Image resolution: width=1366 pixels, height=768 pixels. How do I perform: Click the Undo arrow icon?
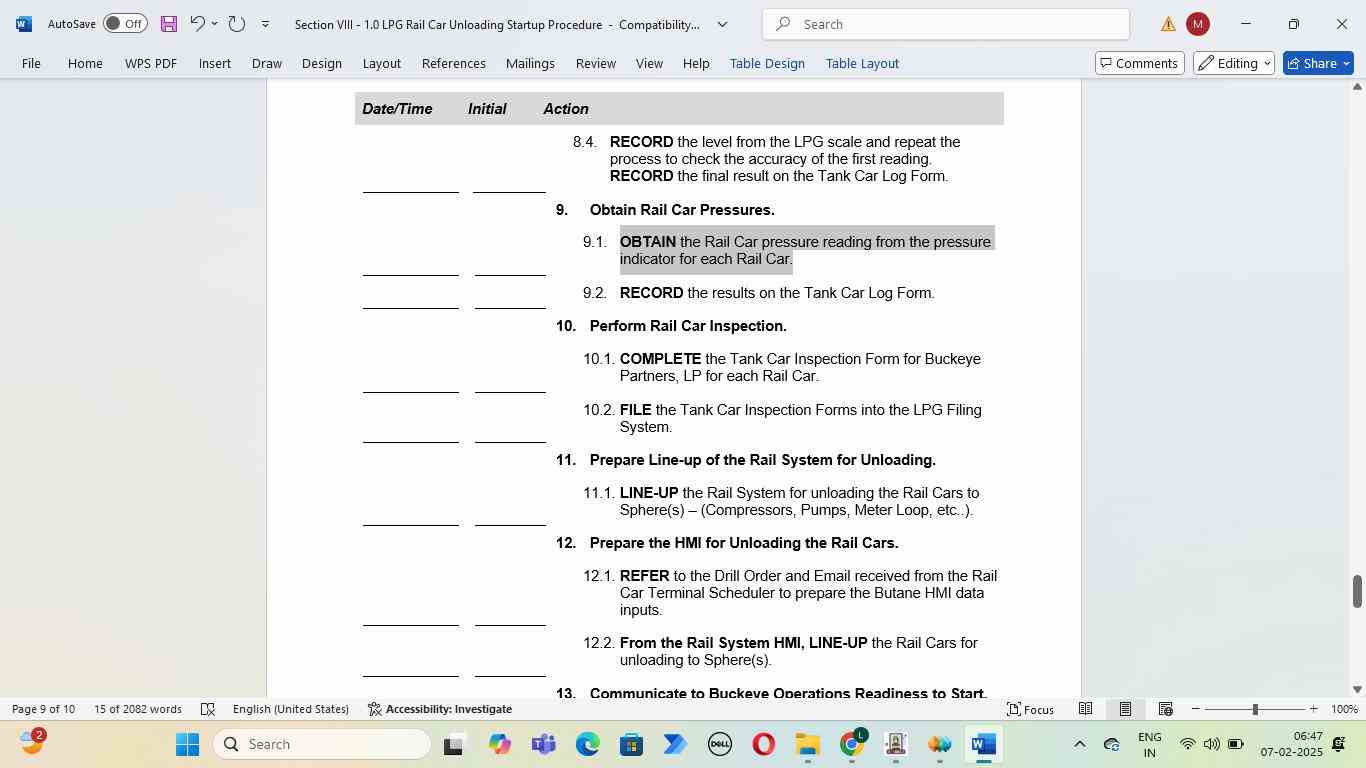(197, 24)
